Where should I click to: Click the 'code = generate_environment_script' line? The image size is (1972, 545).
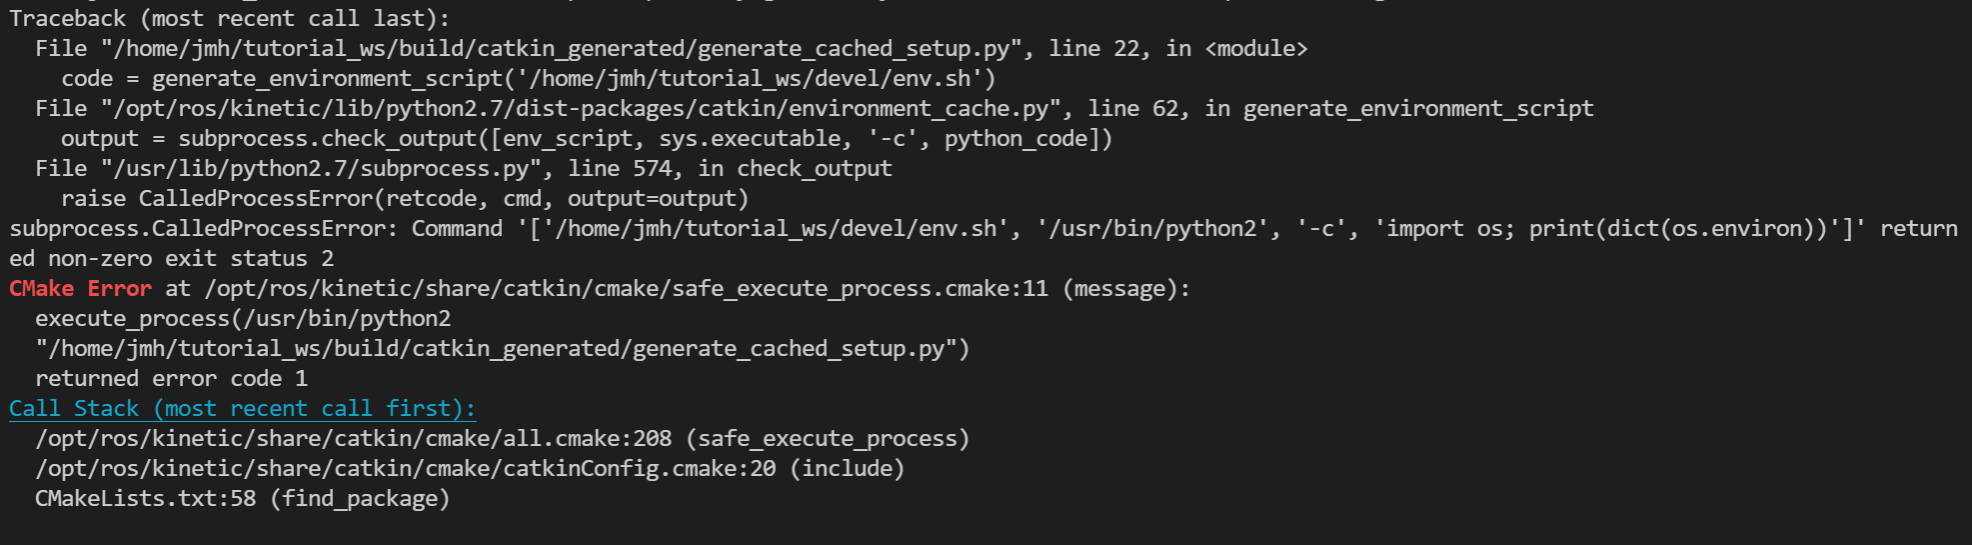(529, 78)
